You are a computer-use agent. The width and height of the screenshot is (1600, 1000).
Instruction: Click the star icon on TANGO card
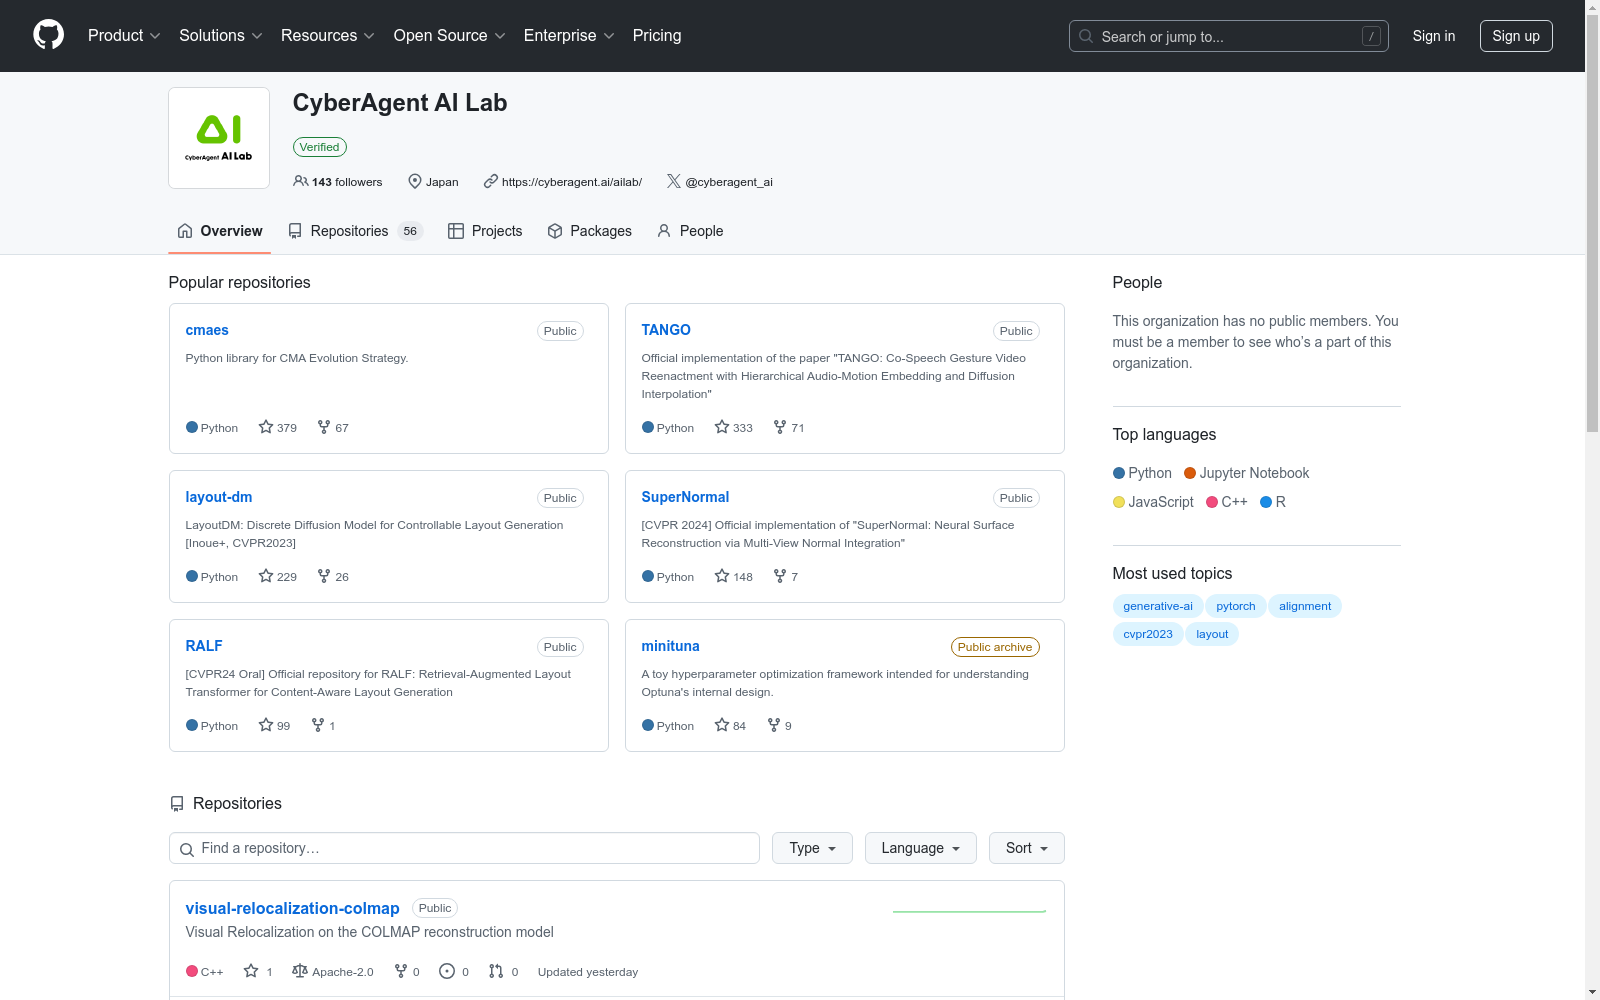point(722,427)
